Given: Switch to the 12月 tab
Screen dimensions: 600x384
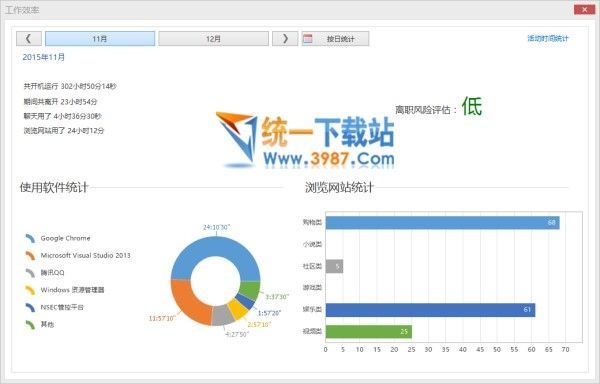Looking at the screenshot, I should (x=214, y=39).
